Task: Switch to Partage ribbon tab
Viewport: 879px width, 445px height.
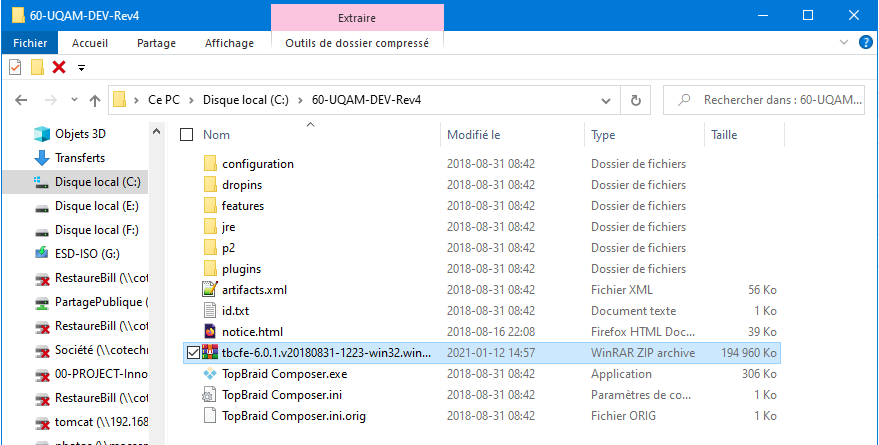Action: (156, 43)
